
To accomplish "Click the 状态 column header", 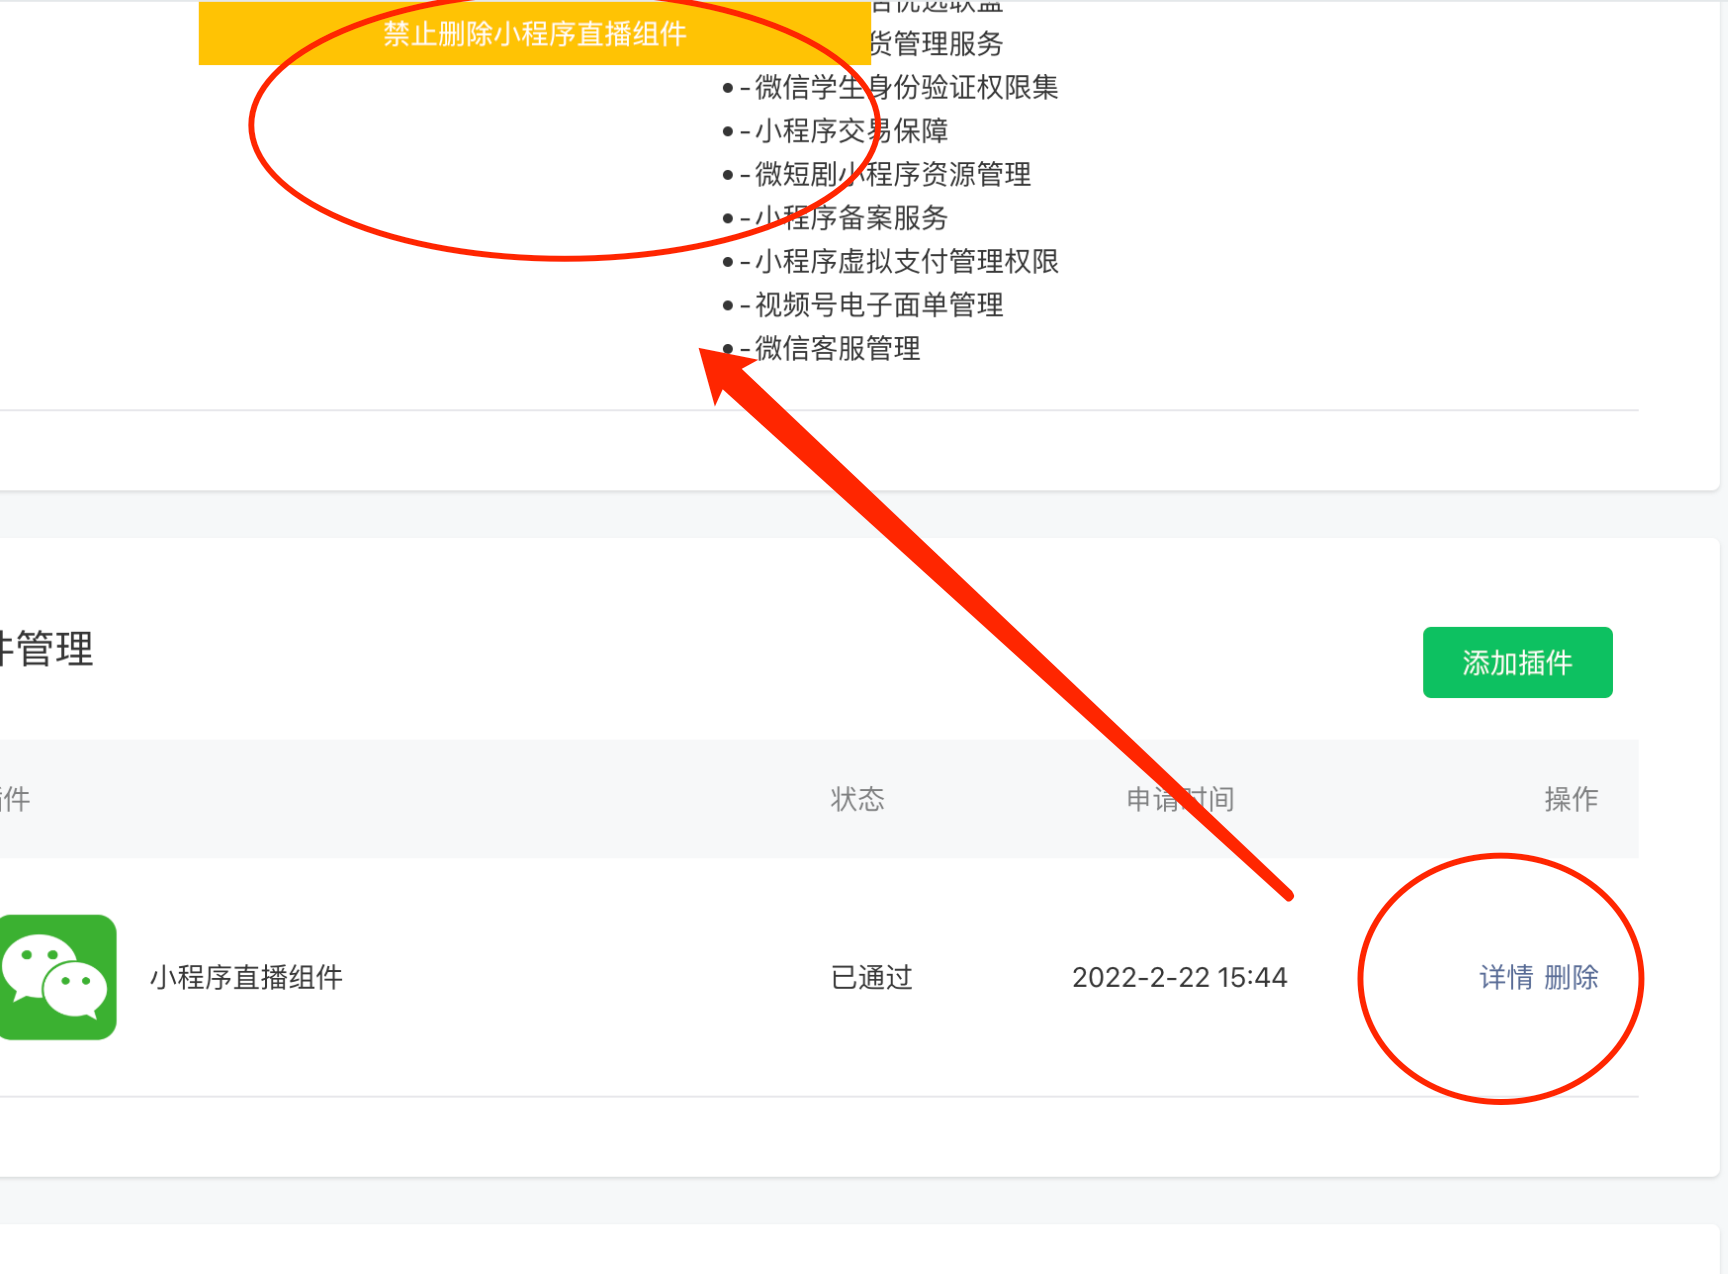I will pos(858,799).
